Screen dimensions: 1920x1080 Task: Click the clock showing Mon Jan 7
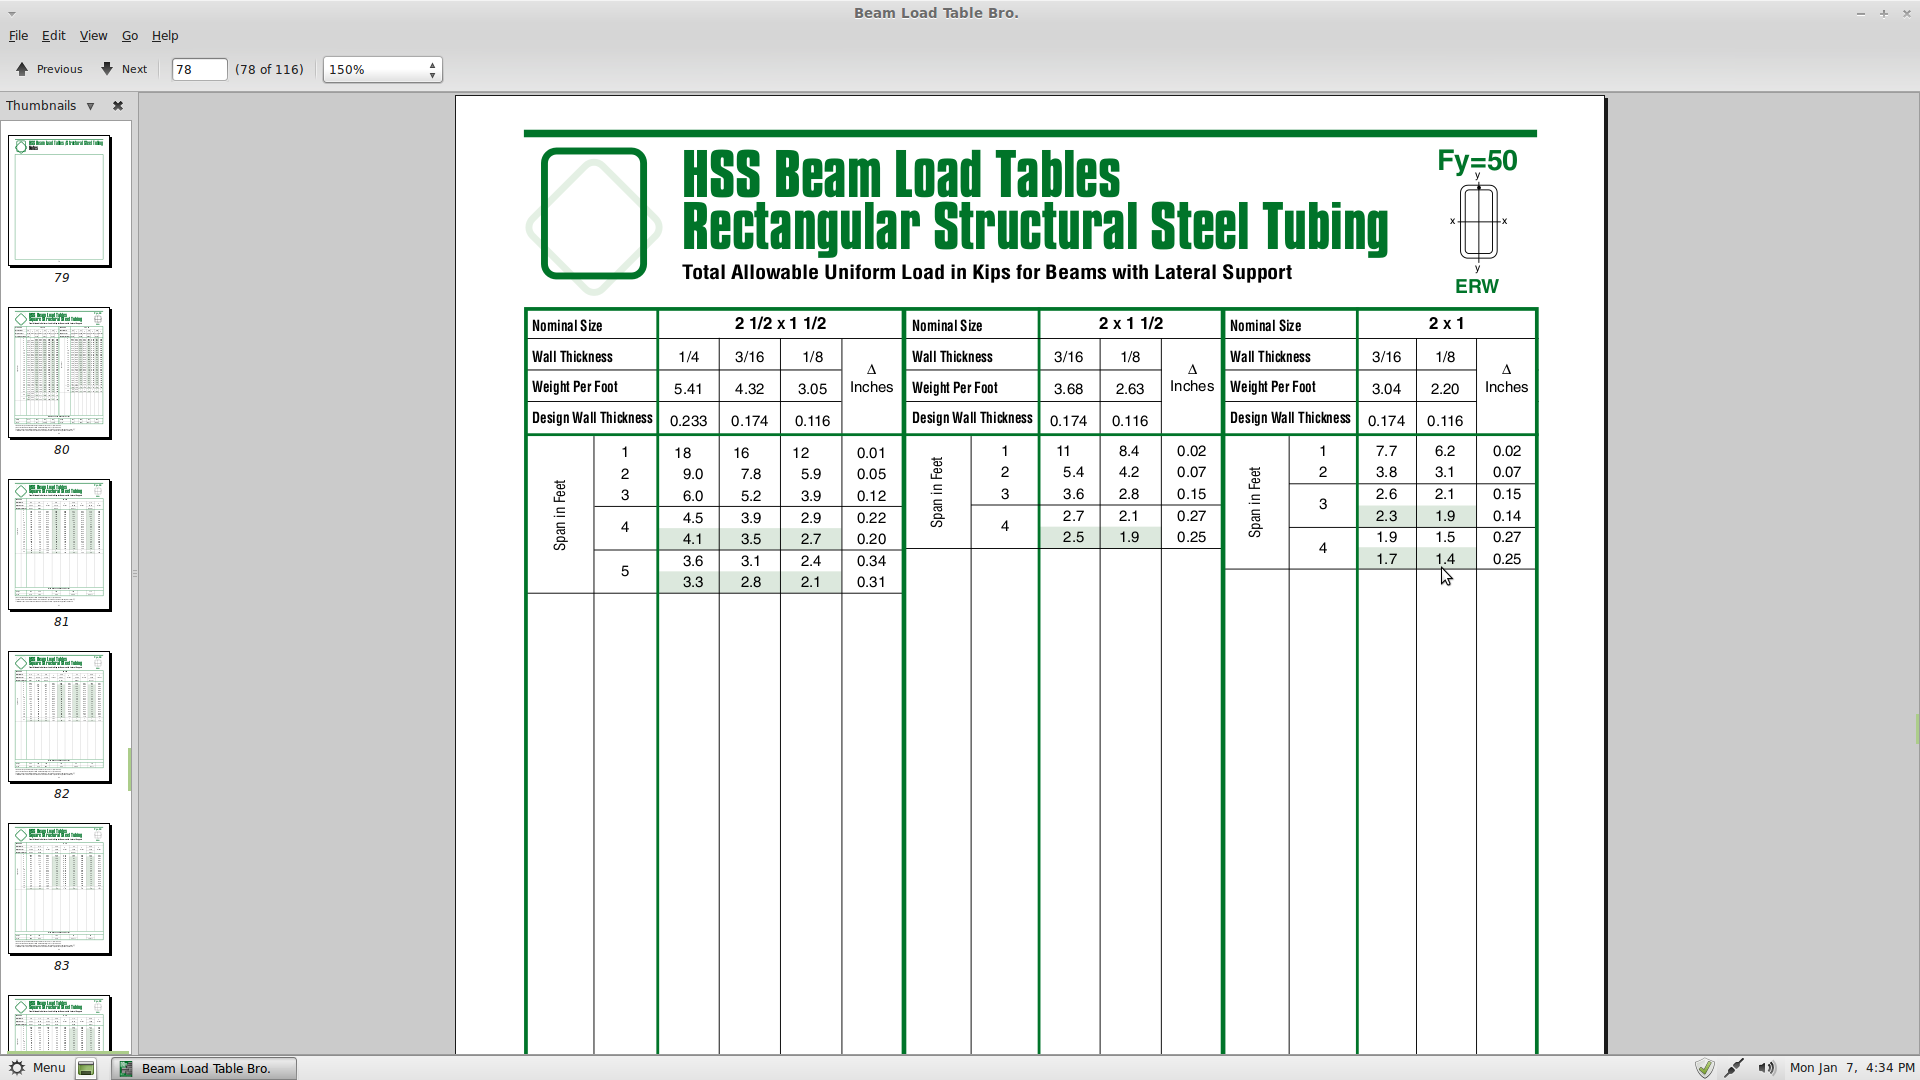click(x=1852, y=1068)
